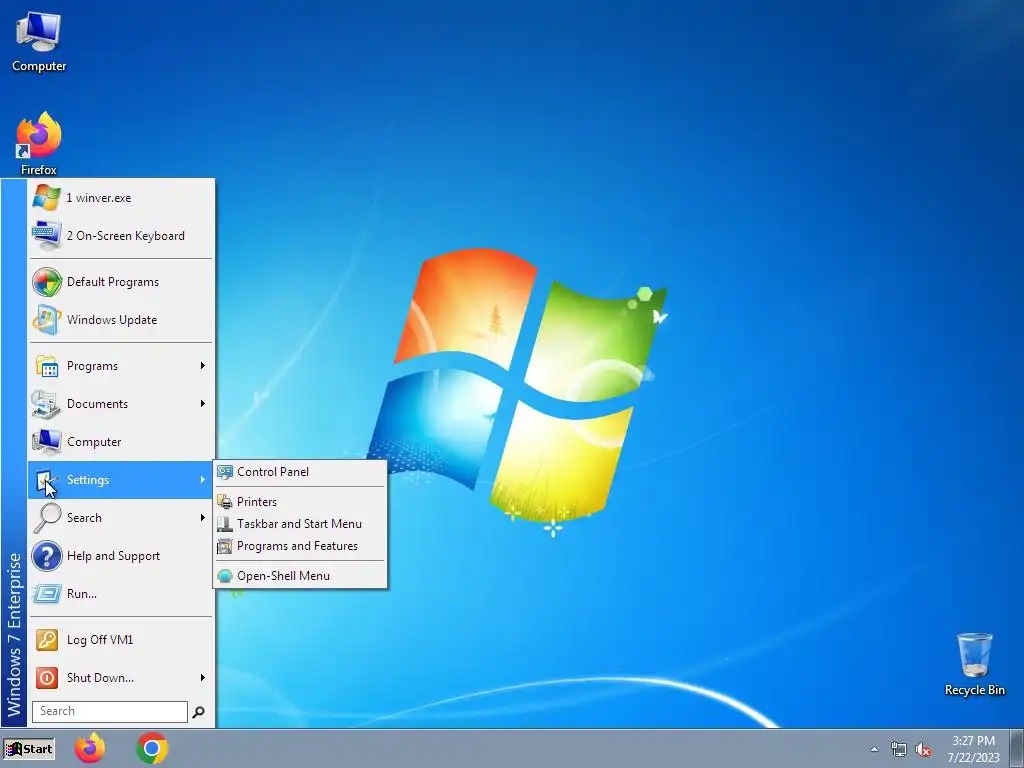This screenshot has height=768, width=1024.
Task: Expand the Search submenu arrow
Action: pyautogui.click(x=202, y=518)
